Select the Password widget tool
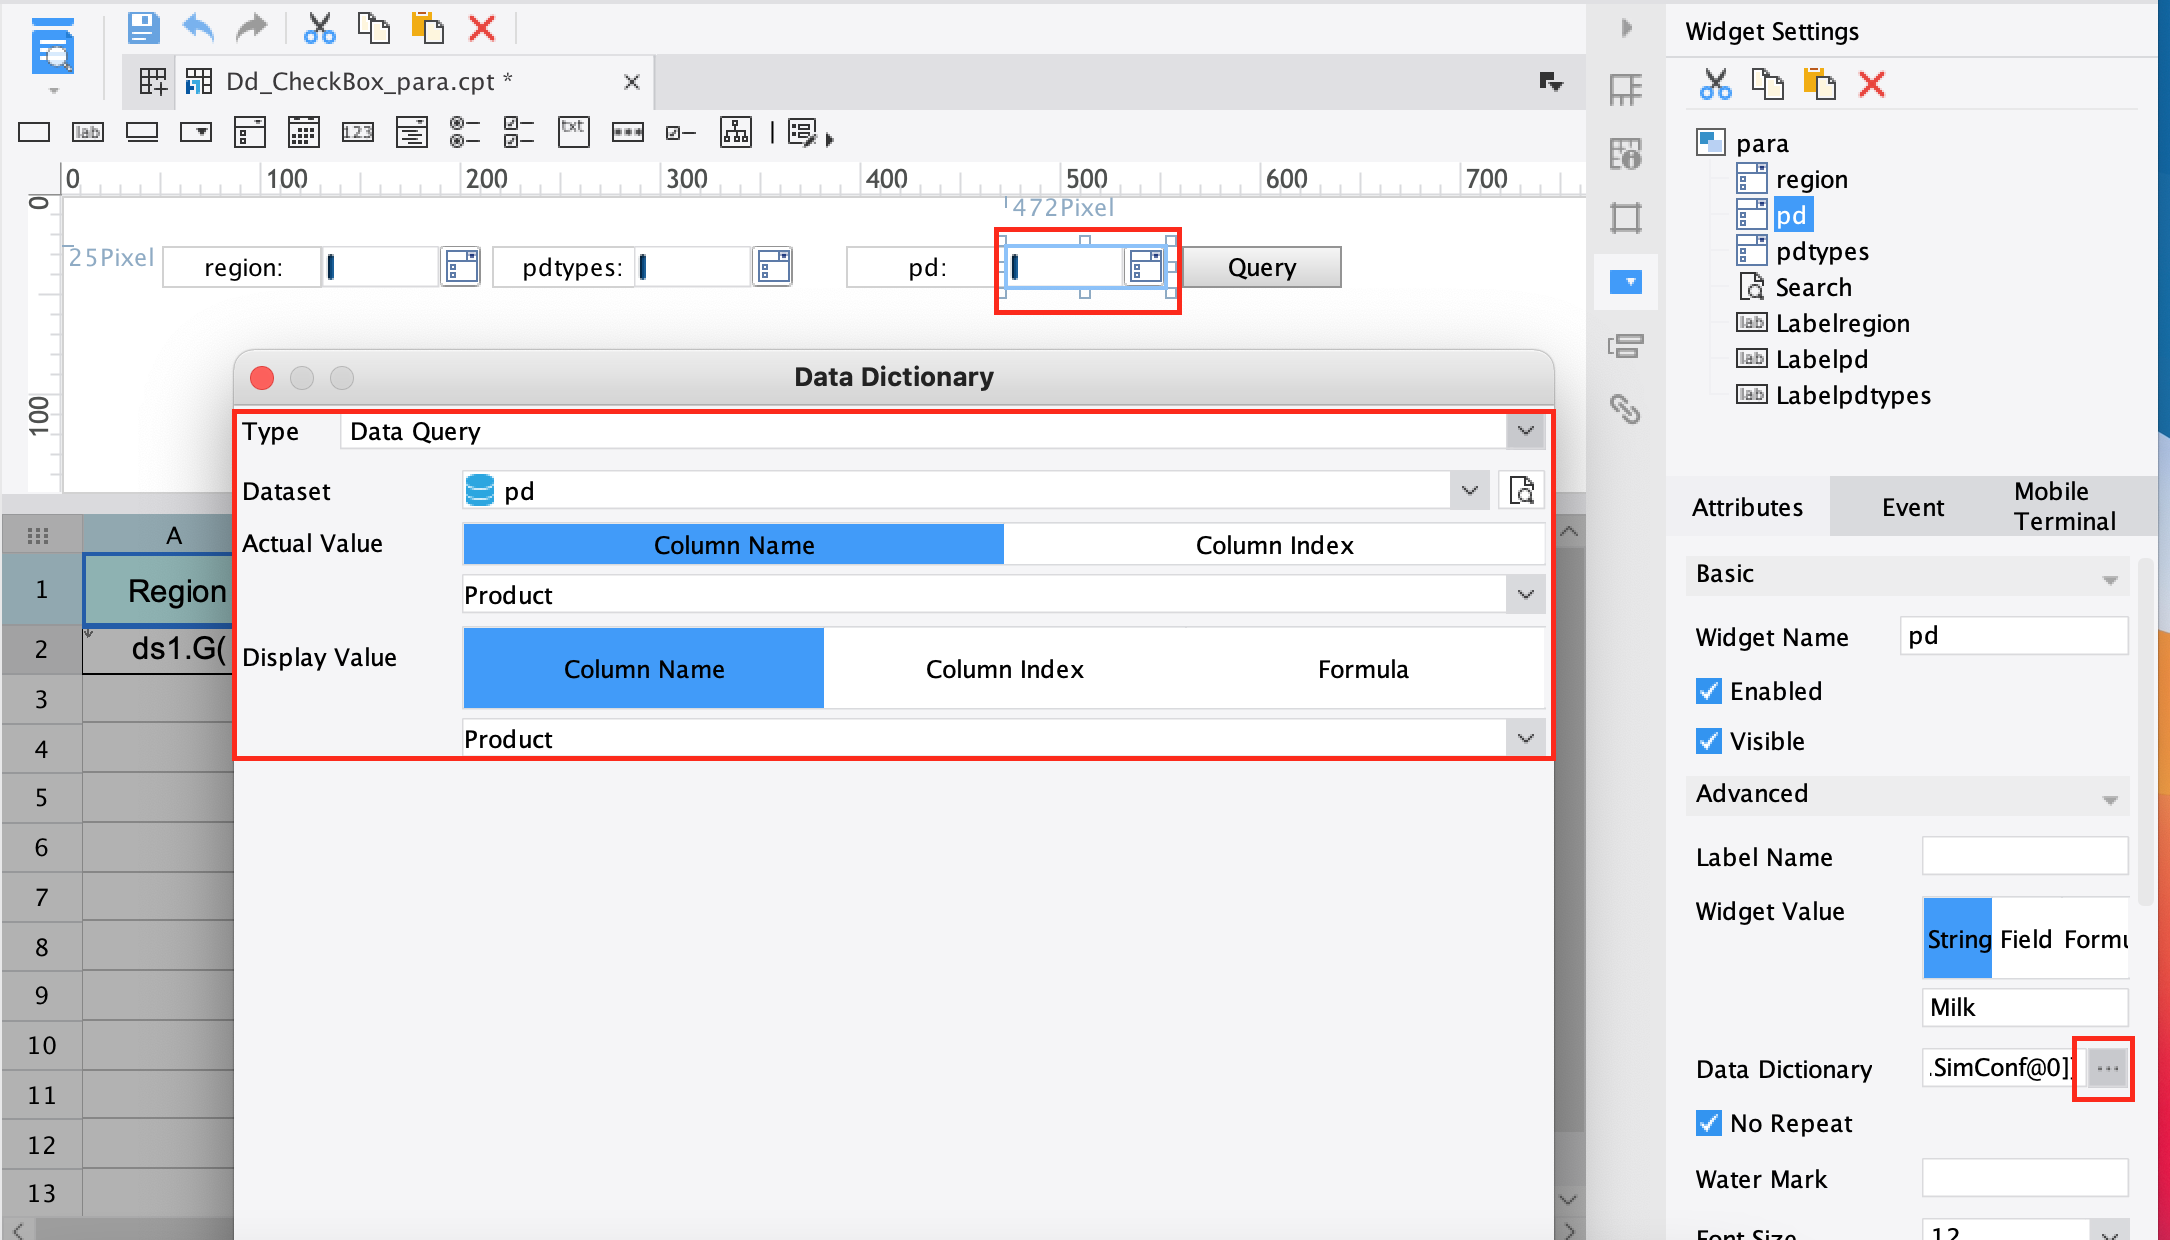 pyautogui.click(x=627, y=131)
